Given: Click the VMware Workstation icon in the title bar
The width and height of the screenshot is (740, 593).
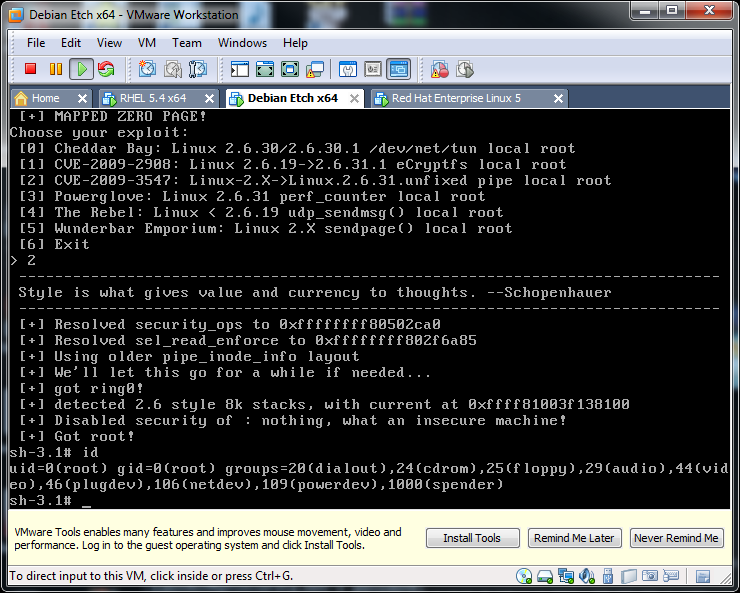Looking at the screenshot, I should tap(16, 15).
